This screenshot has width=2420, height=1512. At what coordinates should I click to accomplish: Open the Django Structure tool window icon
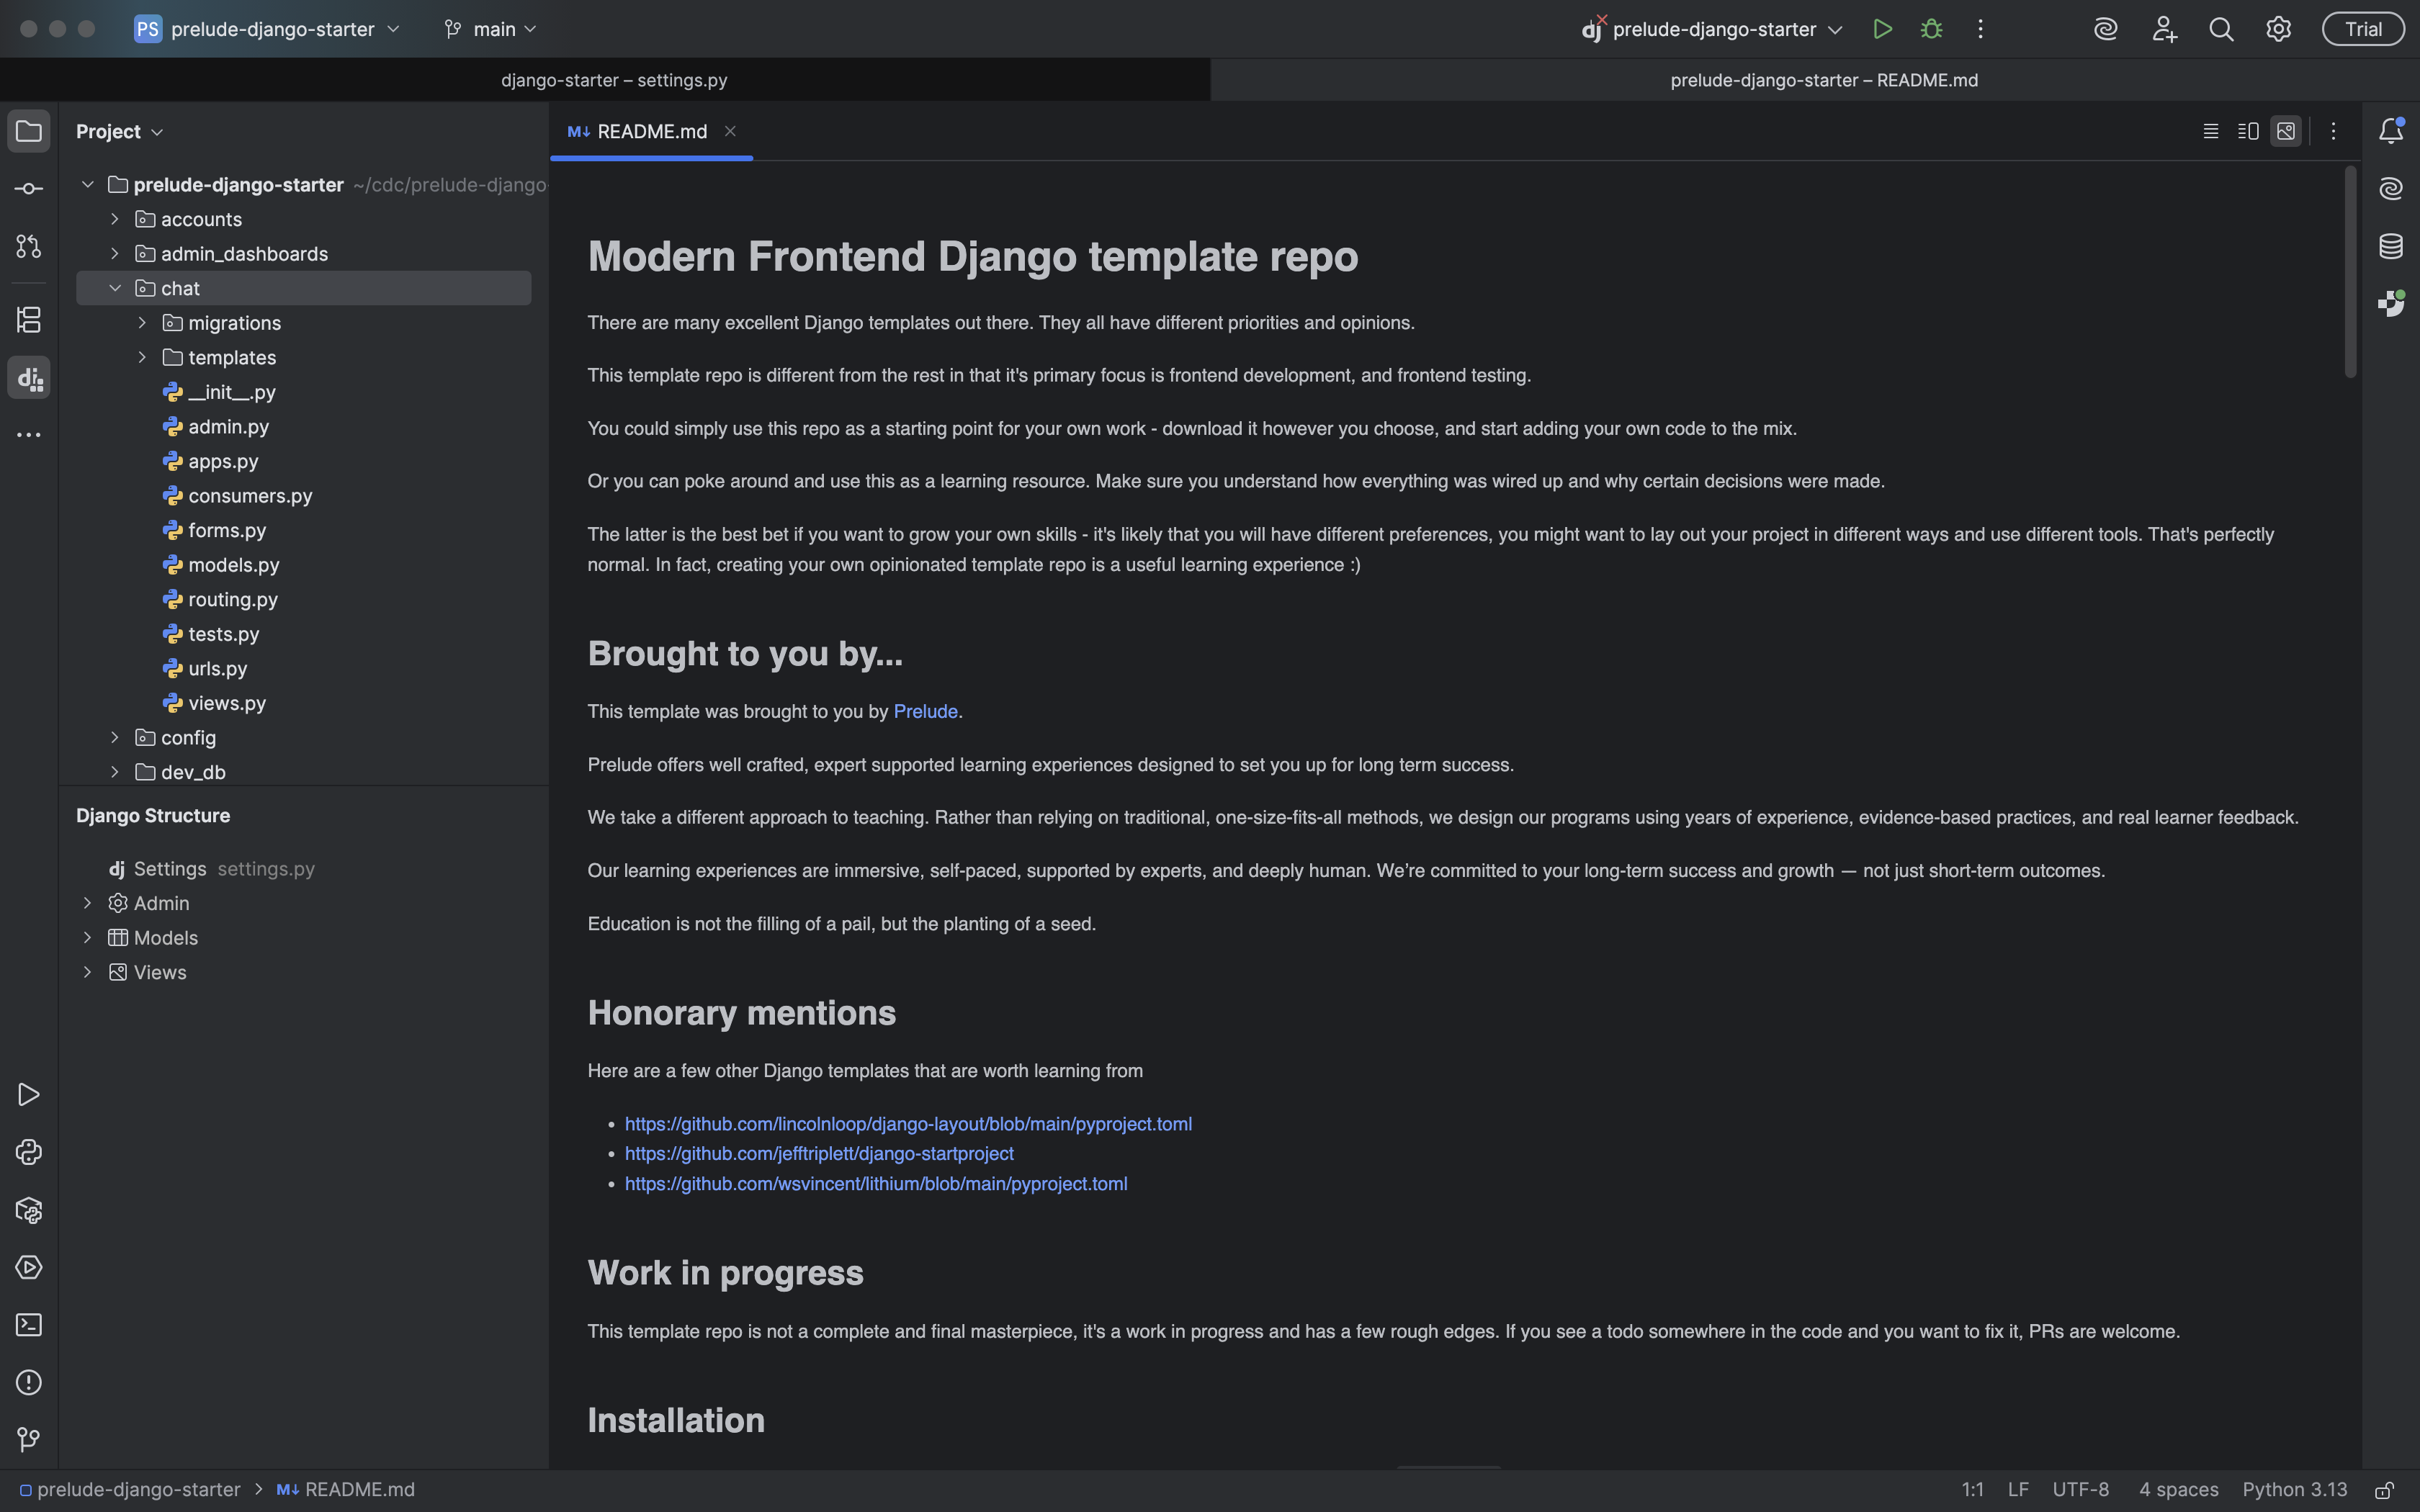(29, 378)
